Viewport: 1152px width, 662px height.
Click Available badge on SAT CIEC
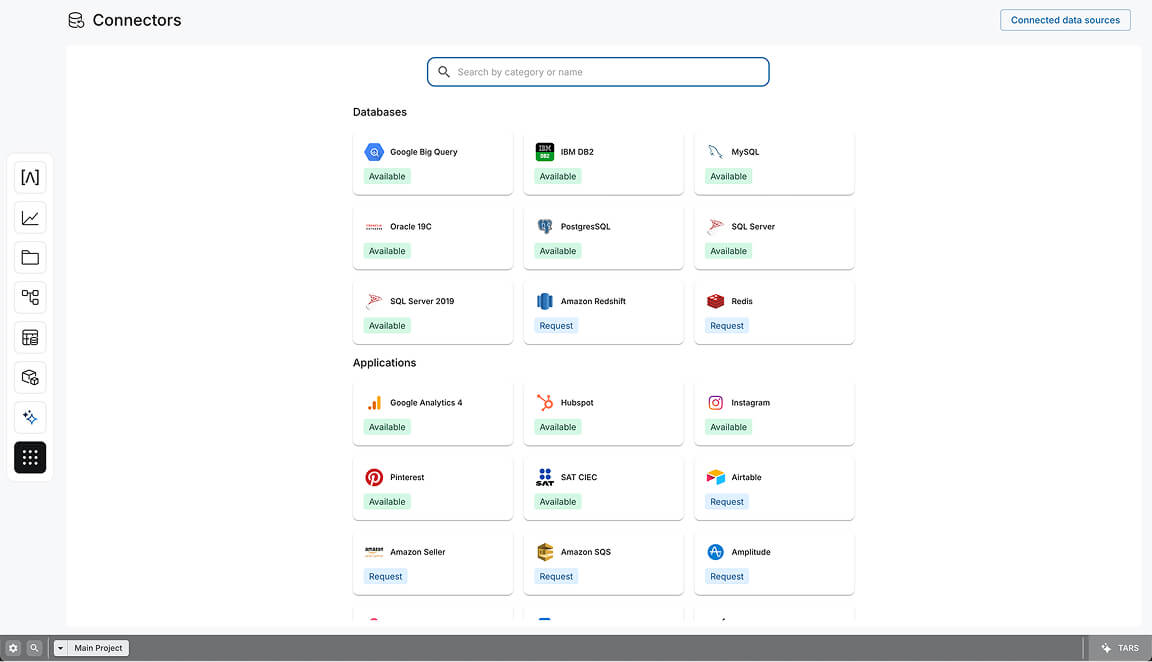point(558,502)
